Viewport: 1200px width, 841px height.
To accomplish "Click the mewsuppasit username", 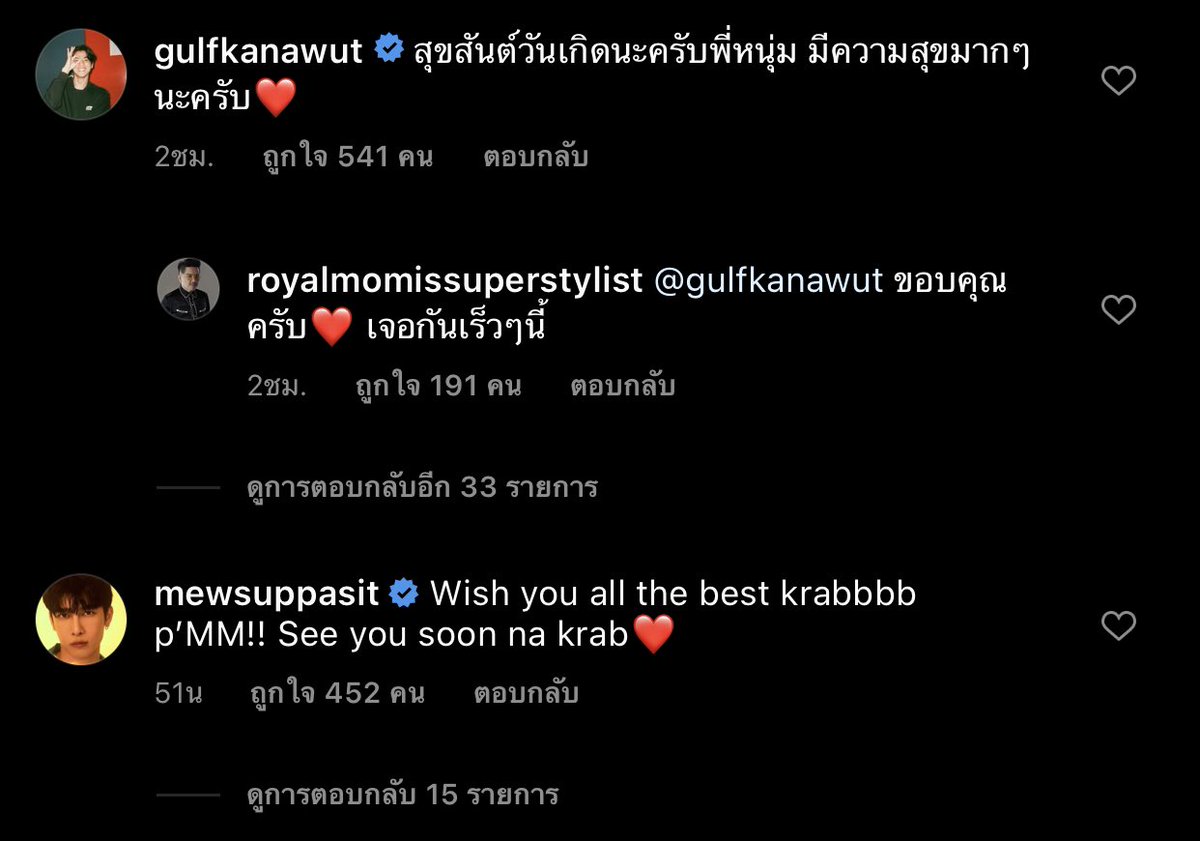I will (x=267, y=593).
